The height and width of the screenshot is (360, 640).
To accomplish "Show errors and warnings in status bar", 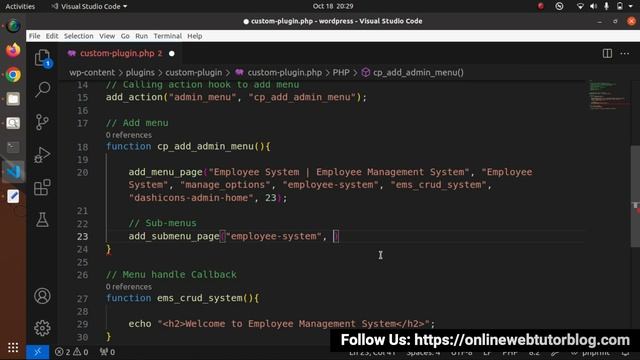I will point(71,352).
